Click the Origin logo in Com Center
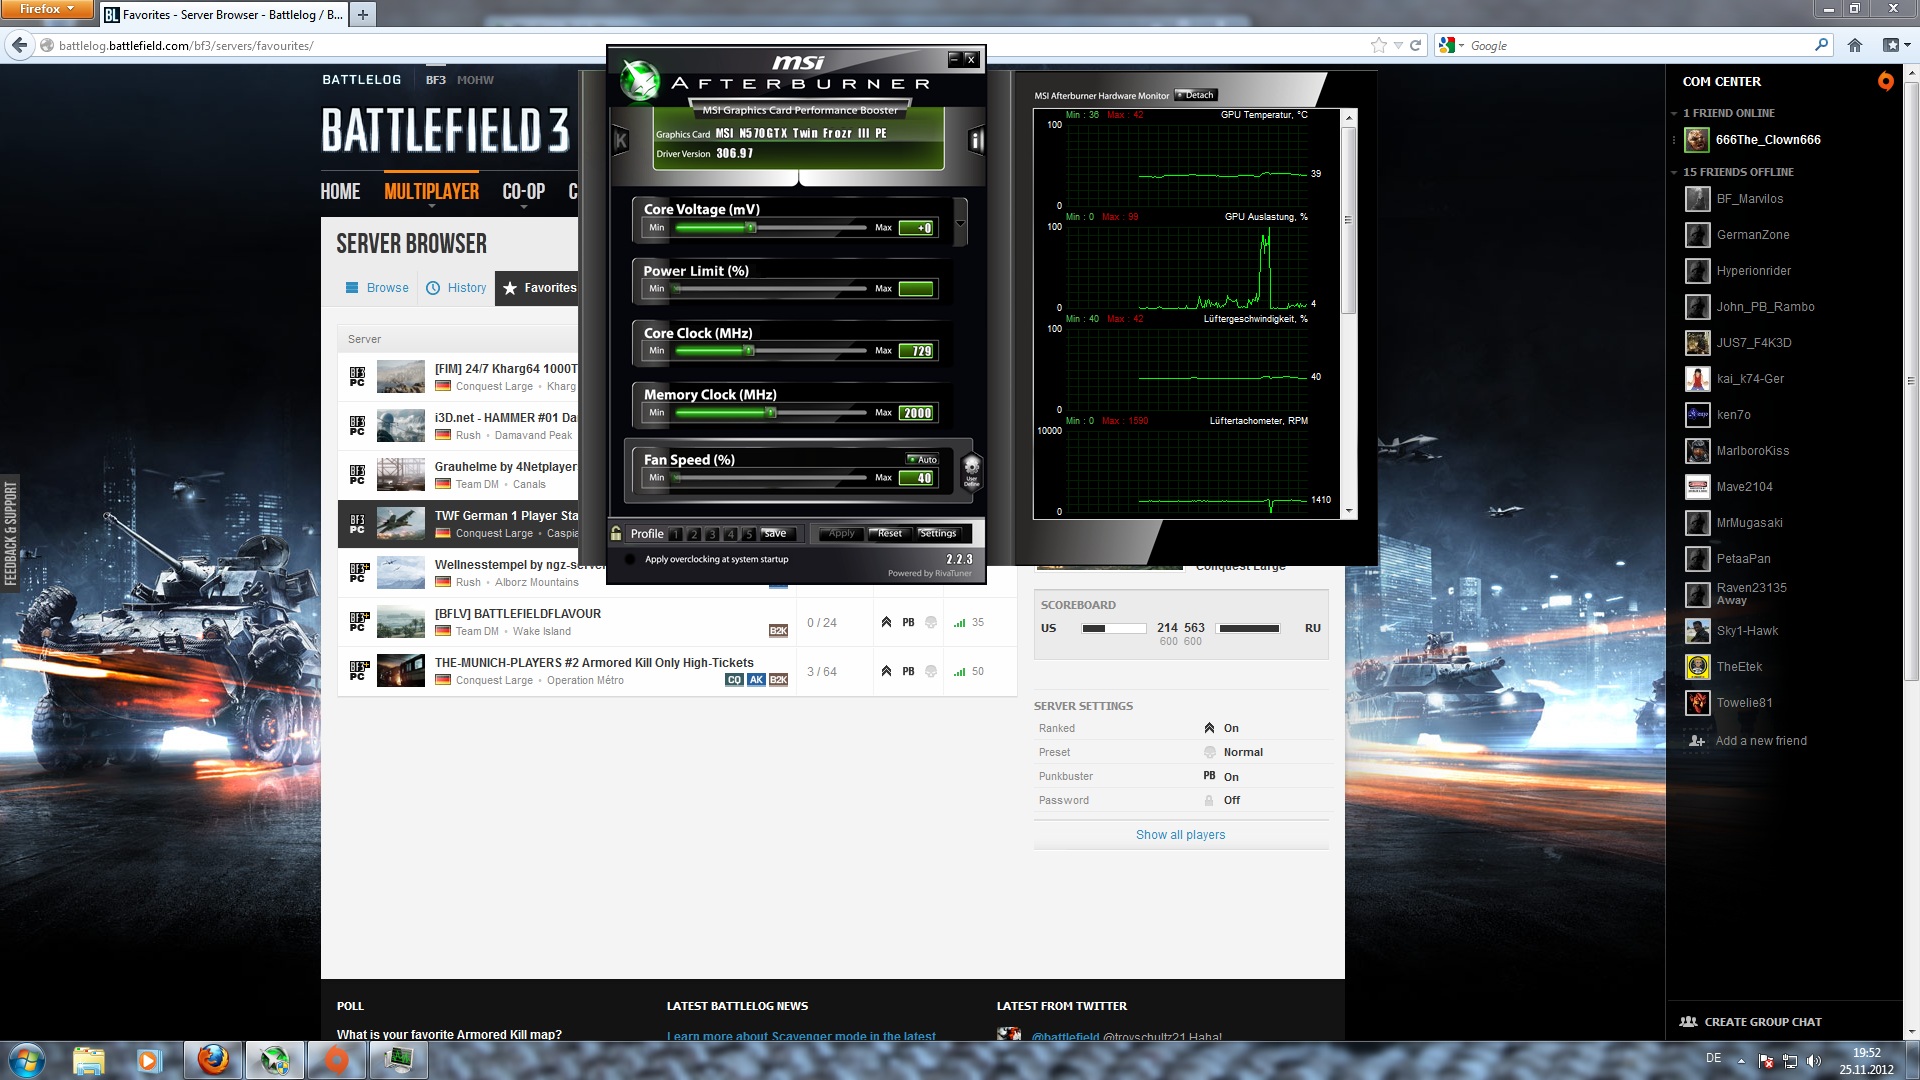1920x1080 pixels. click(1885, 81)
